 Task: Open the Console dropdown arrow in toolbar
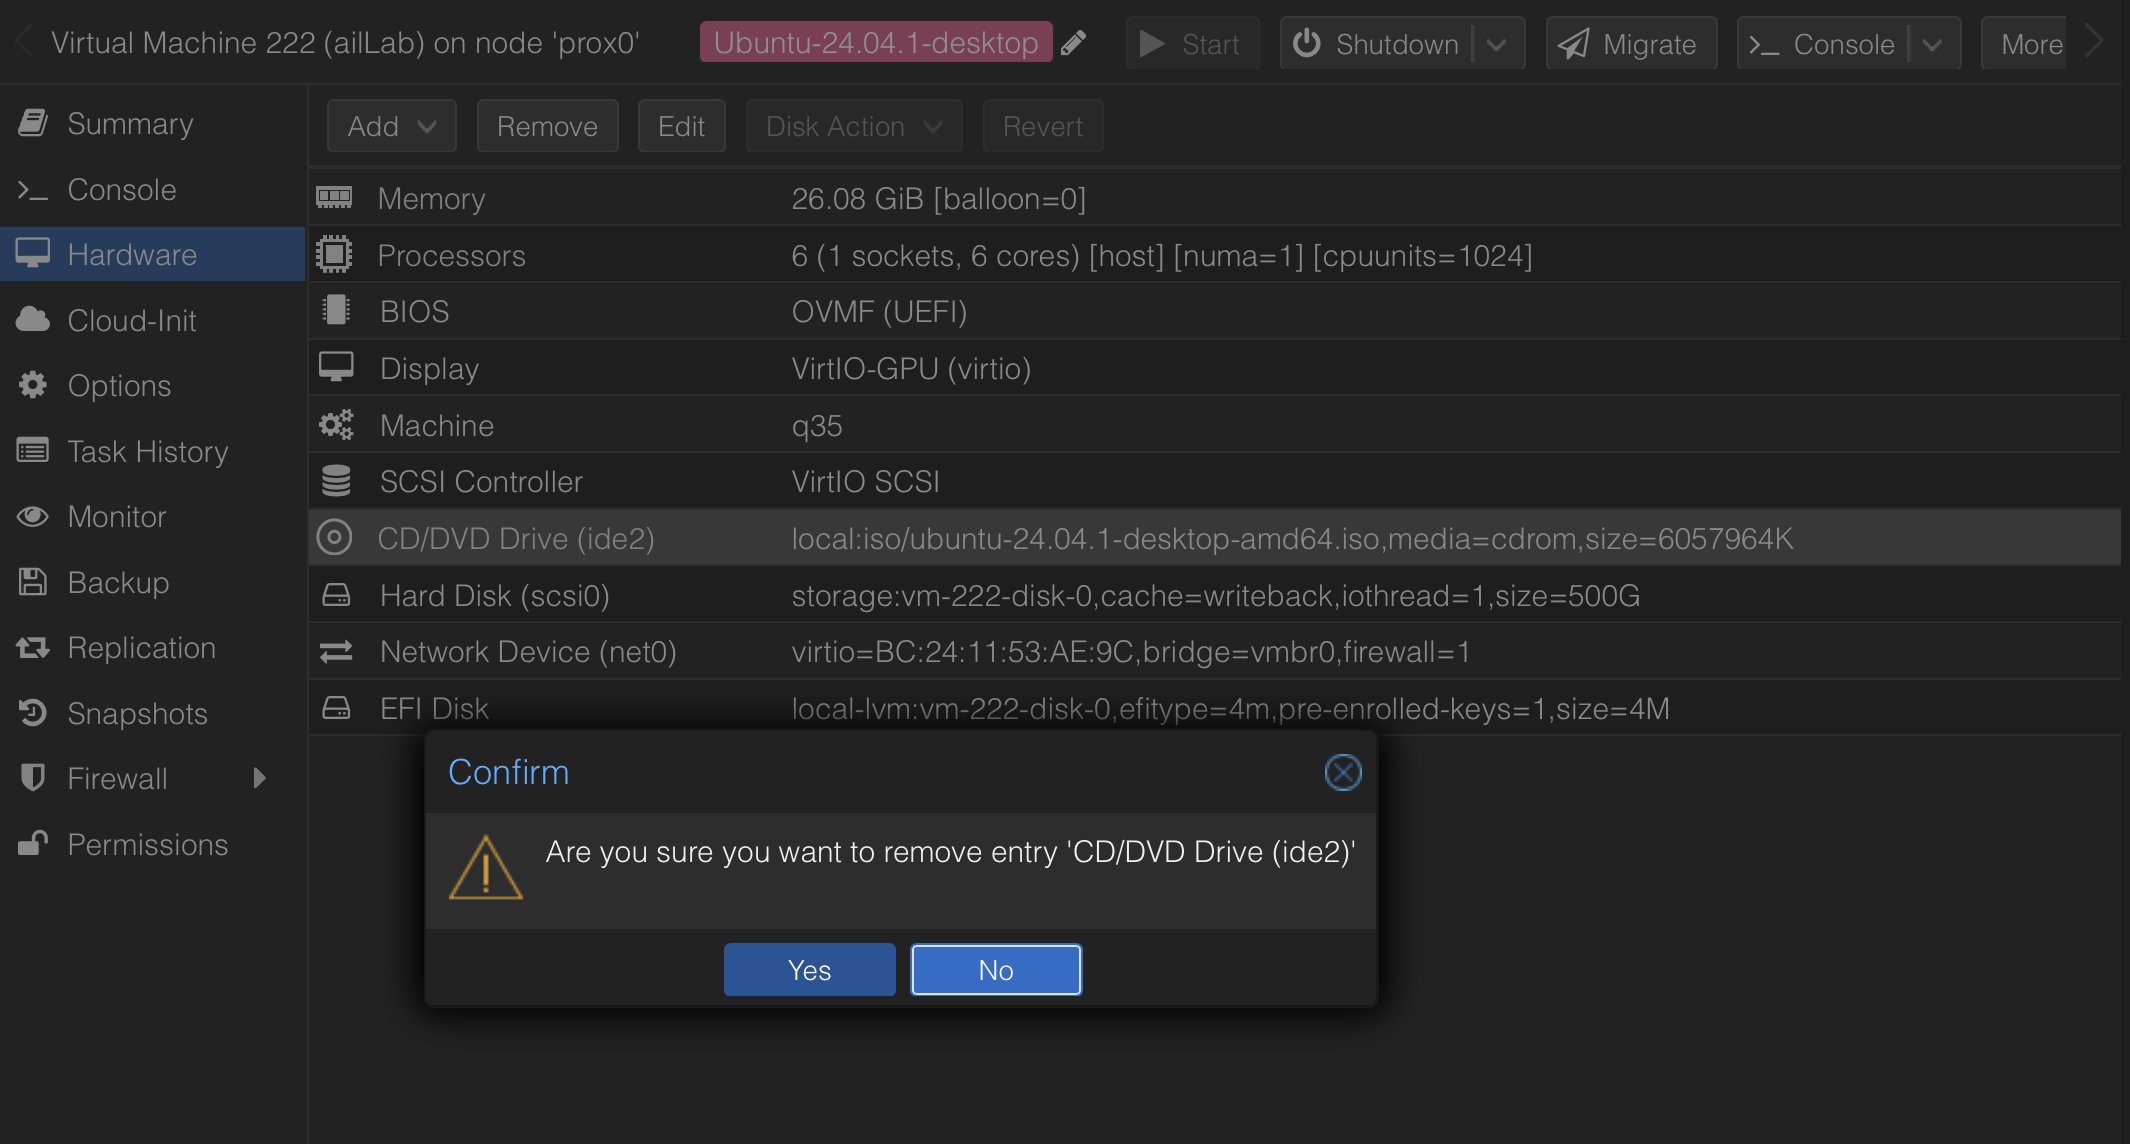[x=1932, y=44]
